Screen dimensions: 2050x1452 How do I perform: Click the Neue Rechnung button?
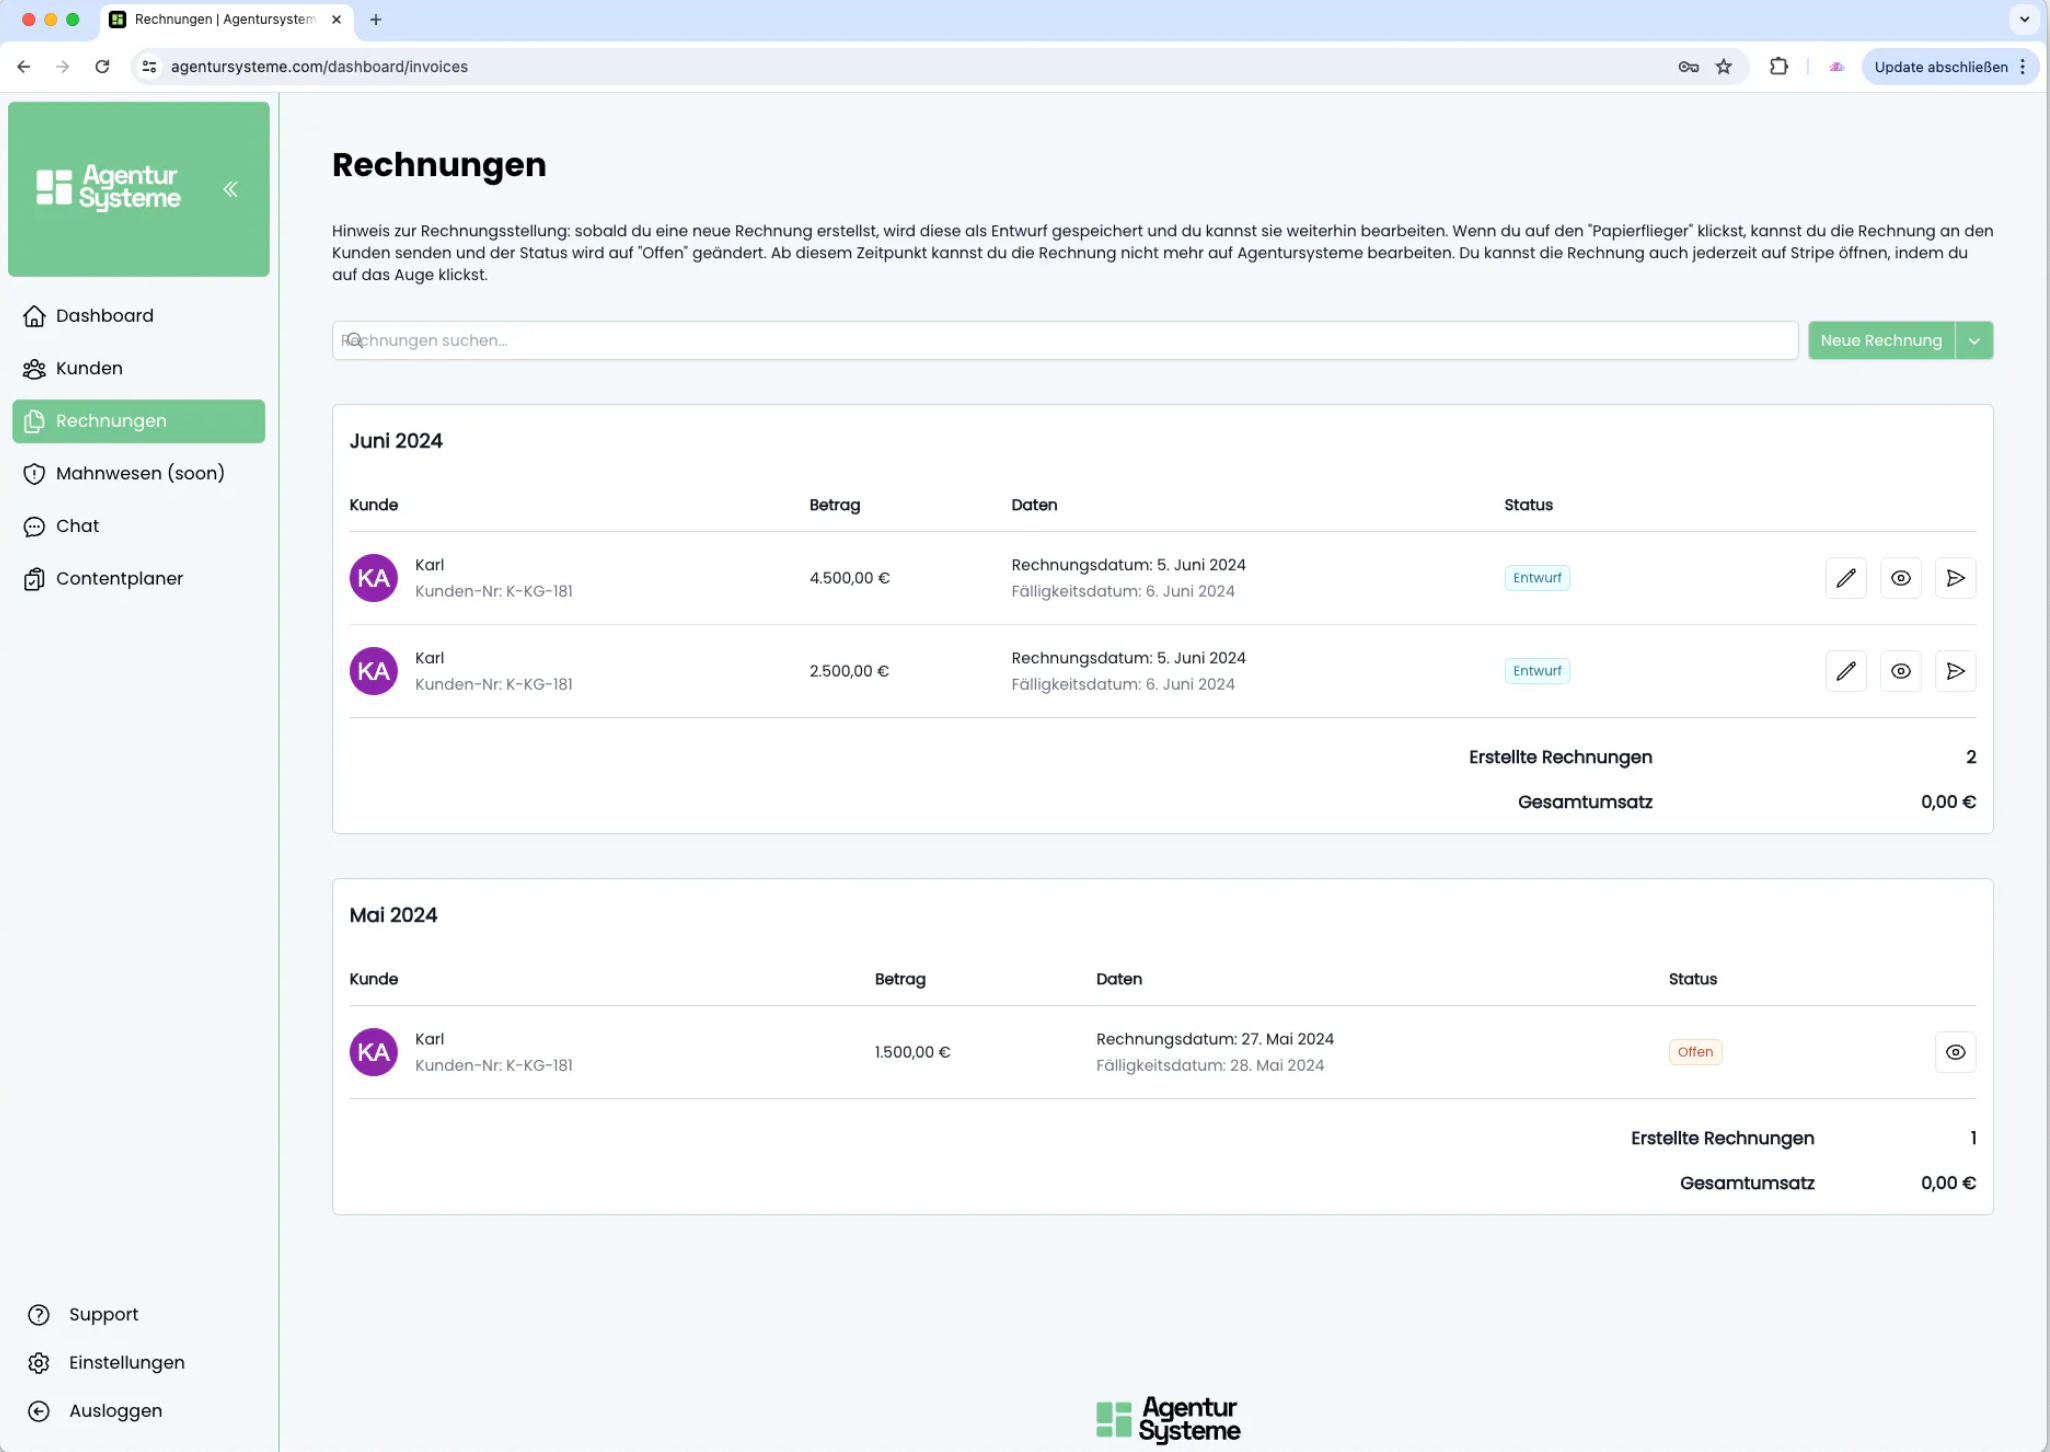click(1880, 341)
